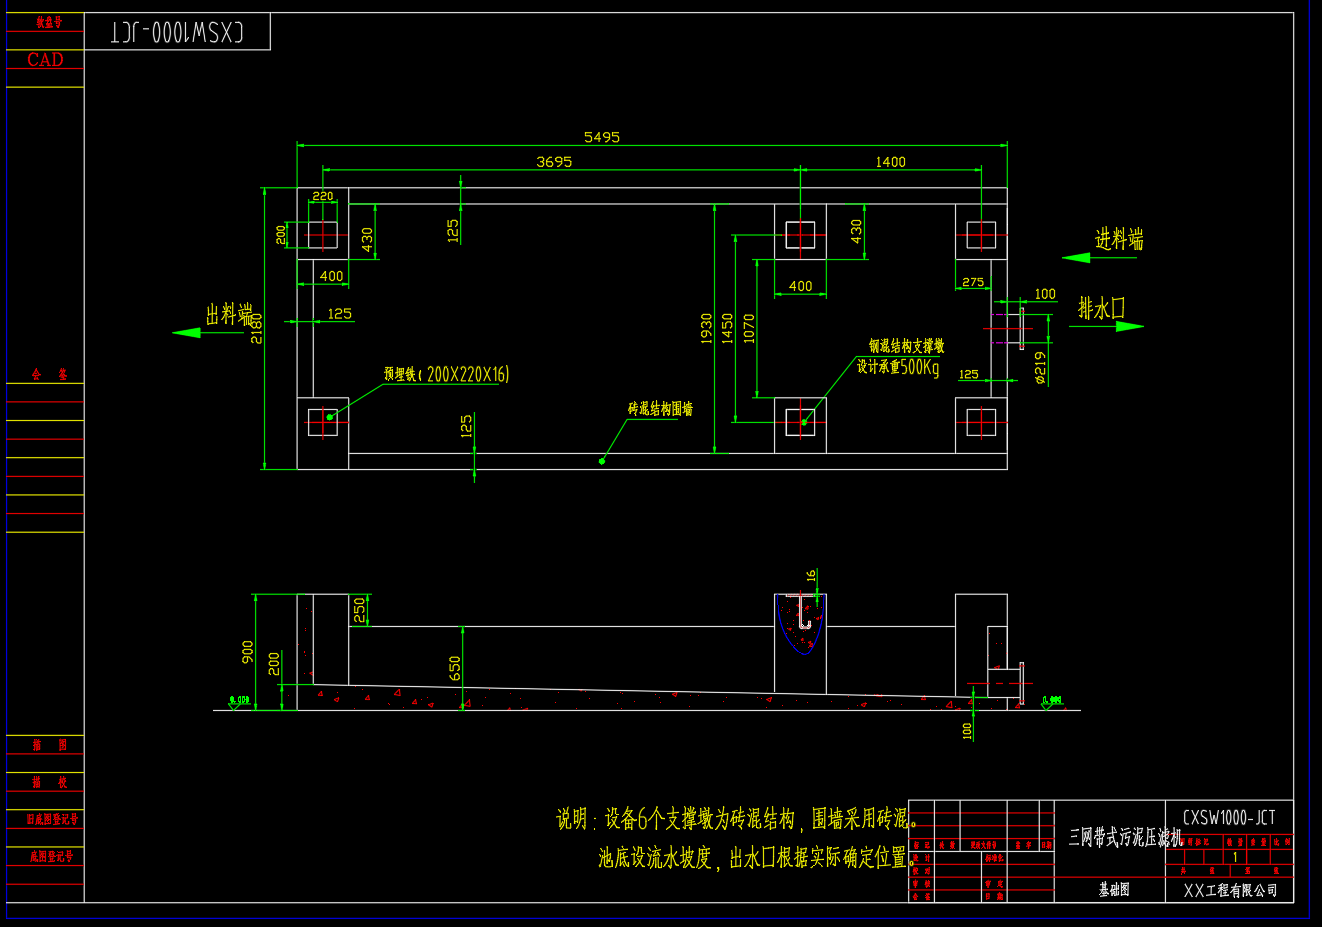Click CXSW1000-JCT in the title block
This screenshot has width=1322, height=927.
tap(1229, 817)
